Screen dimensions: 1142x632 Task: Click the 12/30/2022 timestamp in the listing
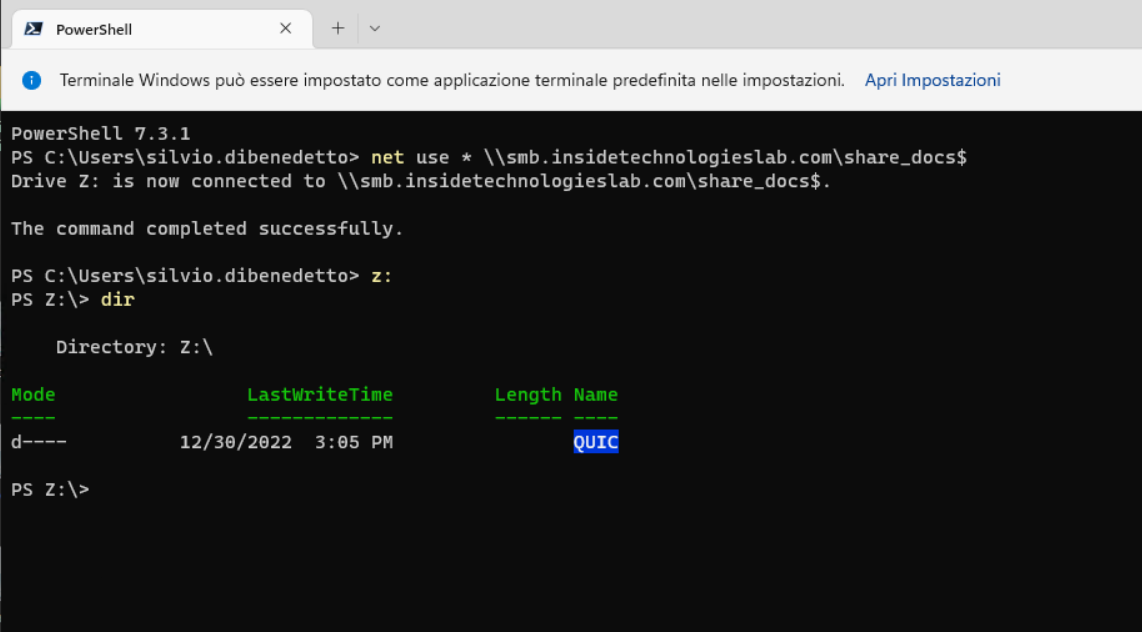tap(236, 442)
